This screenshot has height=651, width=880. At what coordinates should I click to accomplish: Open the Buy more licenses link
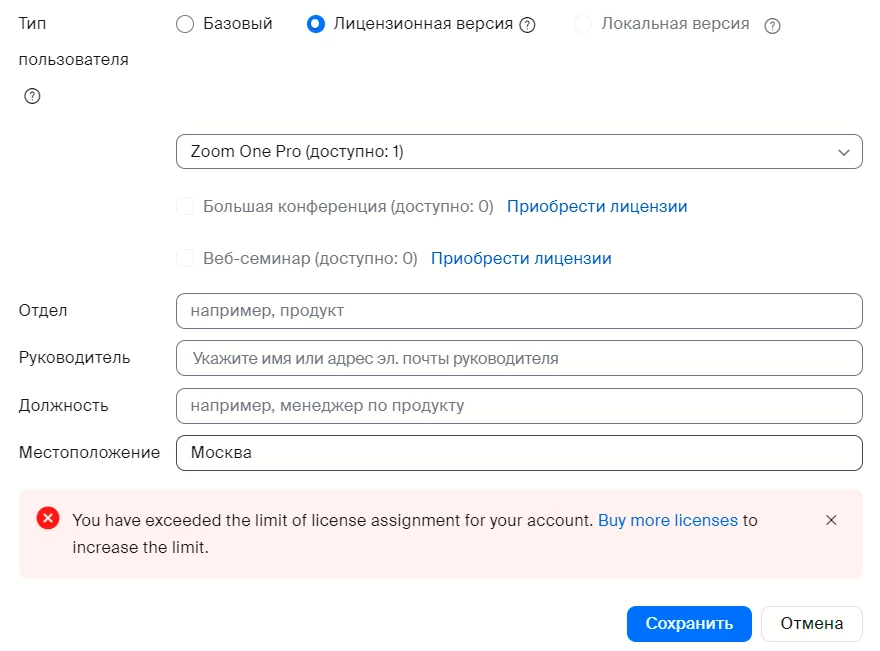[x=668, y=520]
